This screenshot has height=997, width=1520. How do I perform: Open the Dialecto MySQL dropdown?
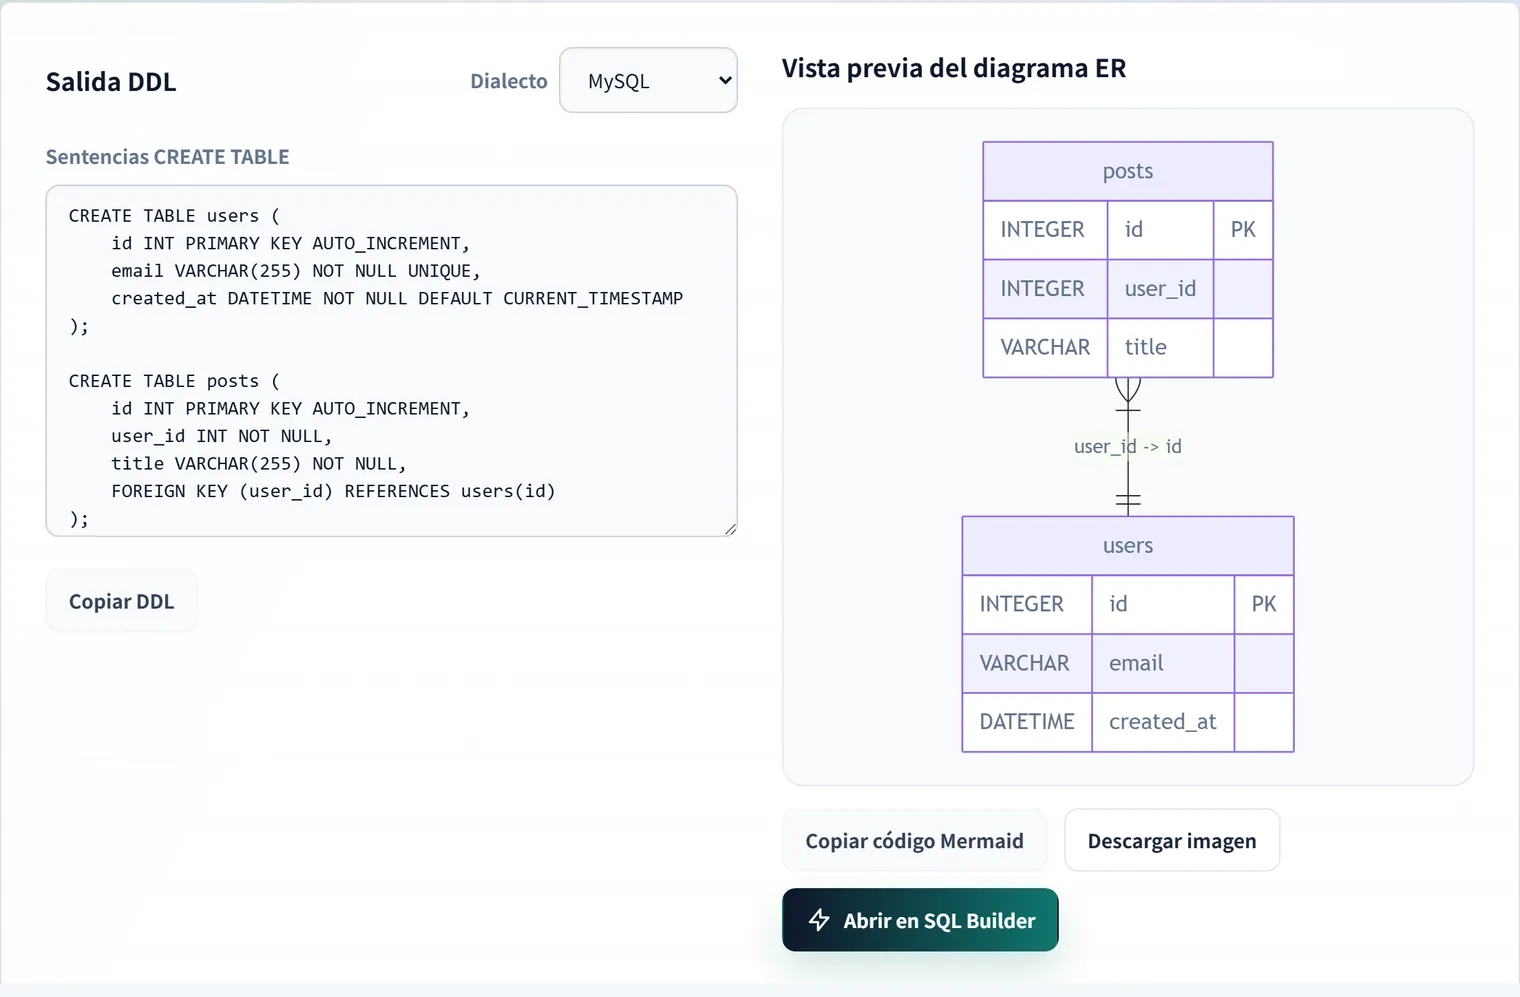click(648, 80)
